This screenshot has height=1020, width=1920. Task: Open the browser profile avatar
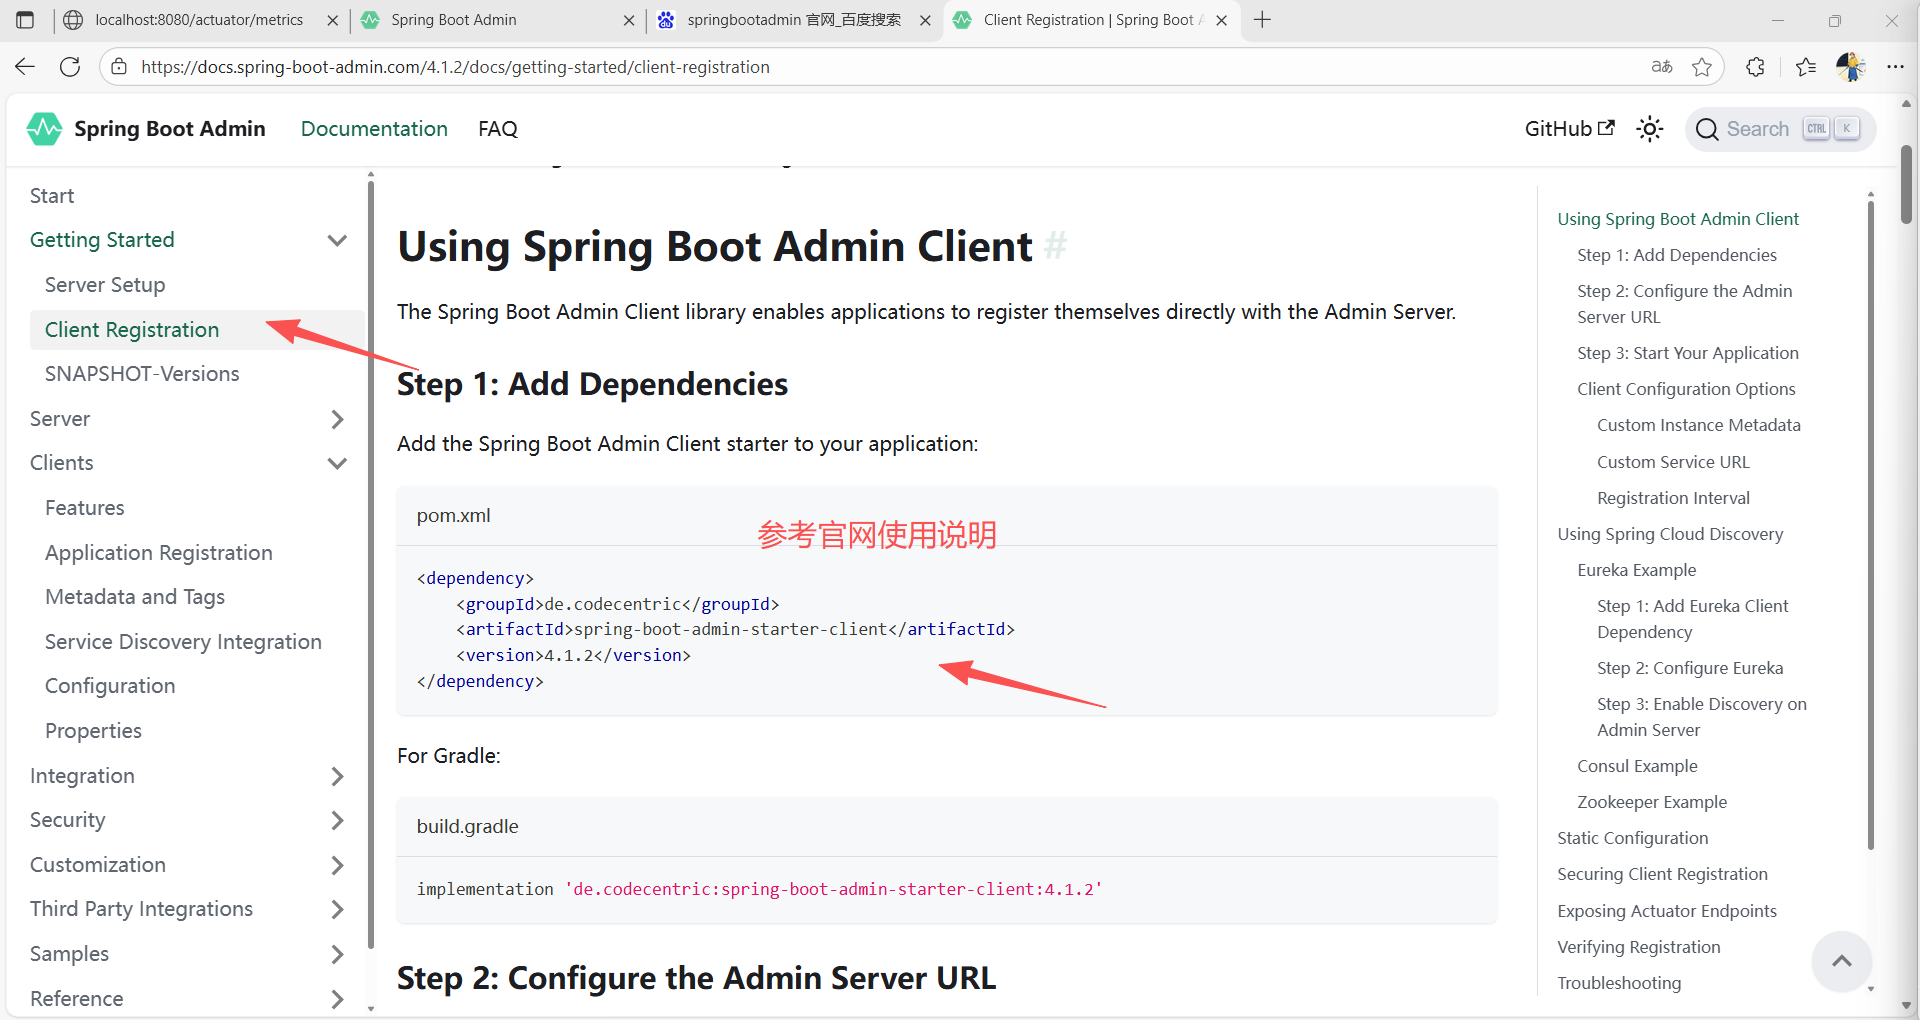1851,67
